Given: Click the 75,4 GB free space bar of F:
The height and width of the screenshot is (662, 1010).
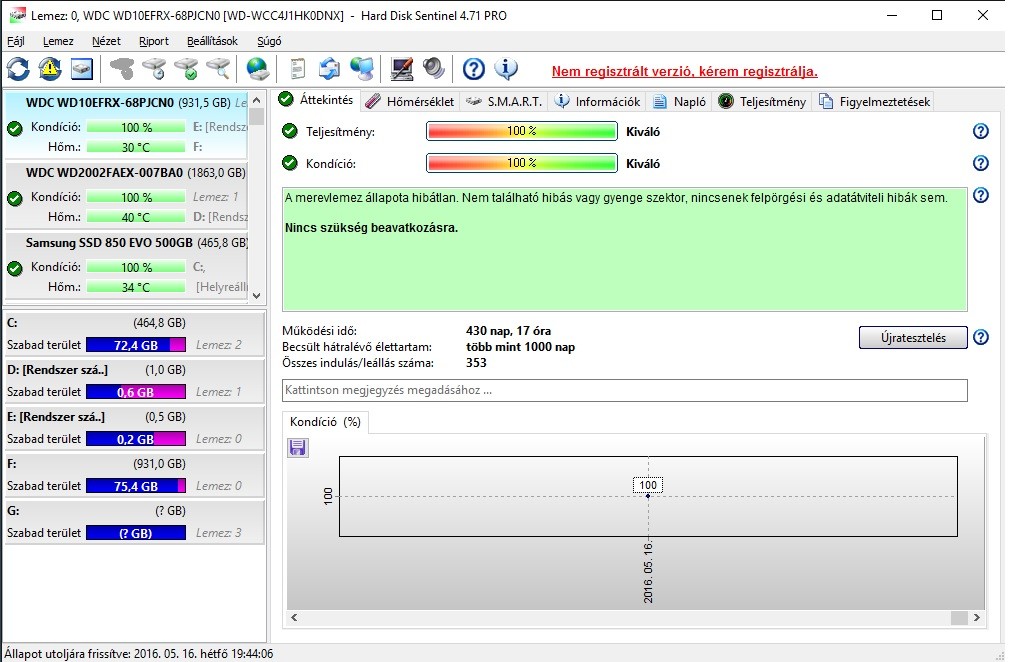Looking at the screenshot, I should click(136, 486).
